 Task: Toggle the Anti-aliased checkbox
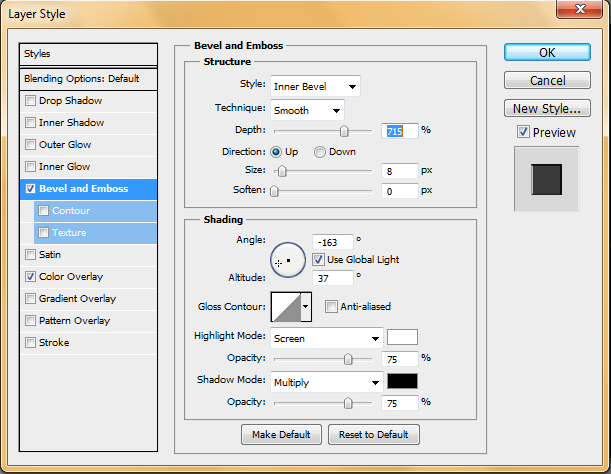pos(331,307)
